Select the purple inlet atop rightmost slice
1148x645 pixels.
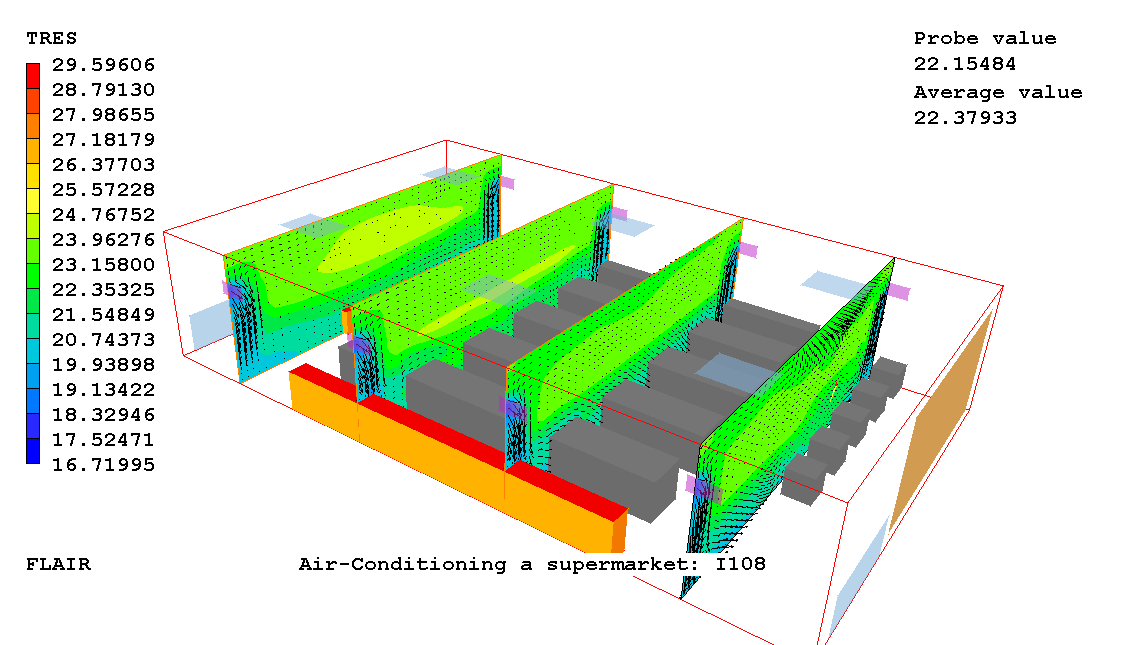900,292
